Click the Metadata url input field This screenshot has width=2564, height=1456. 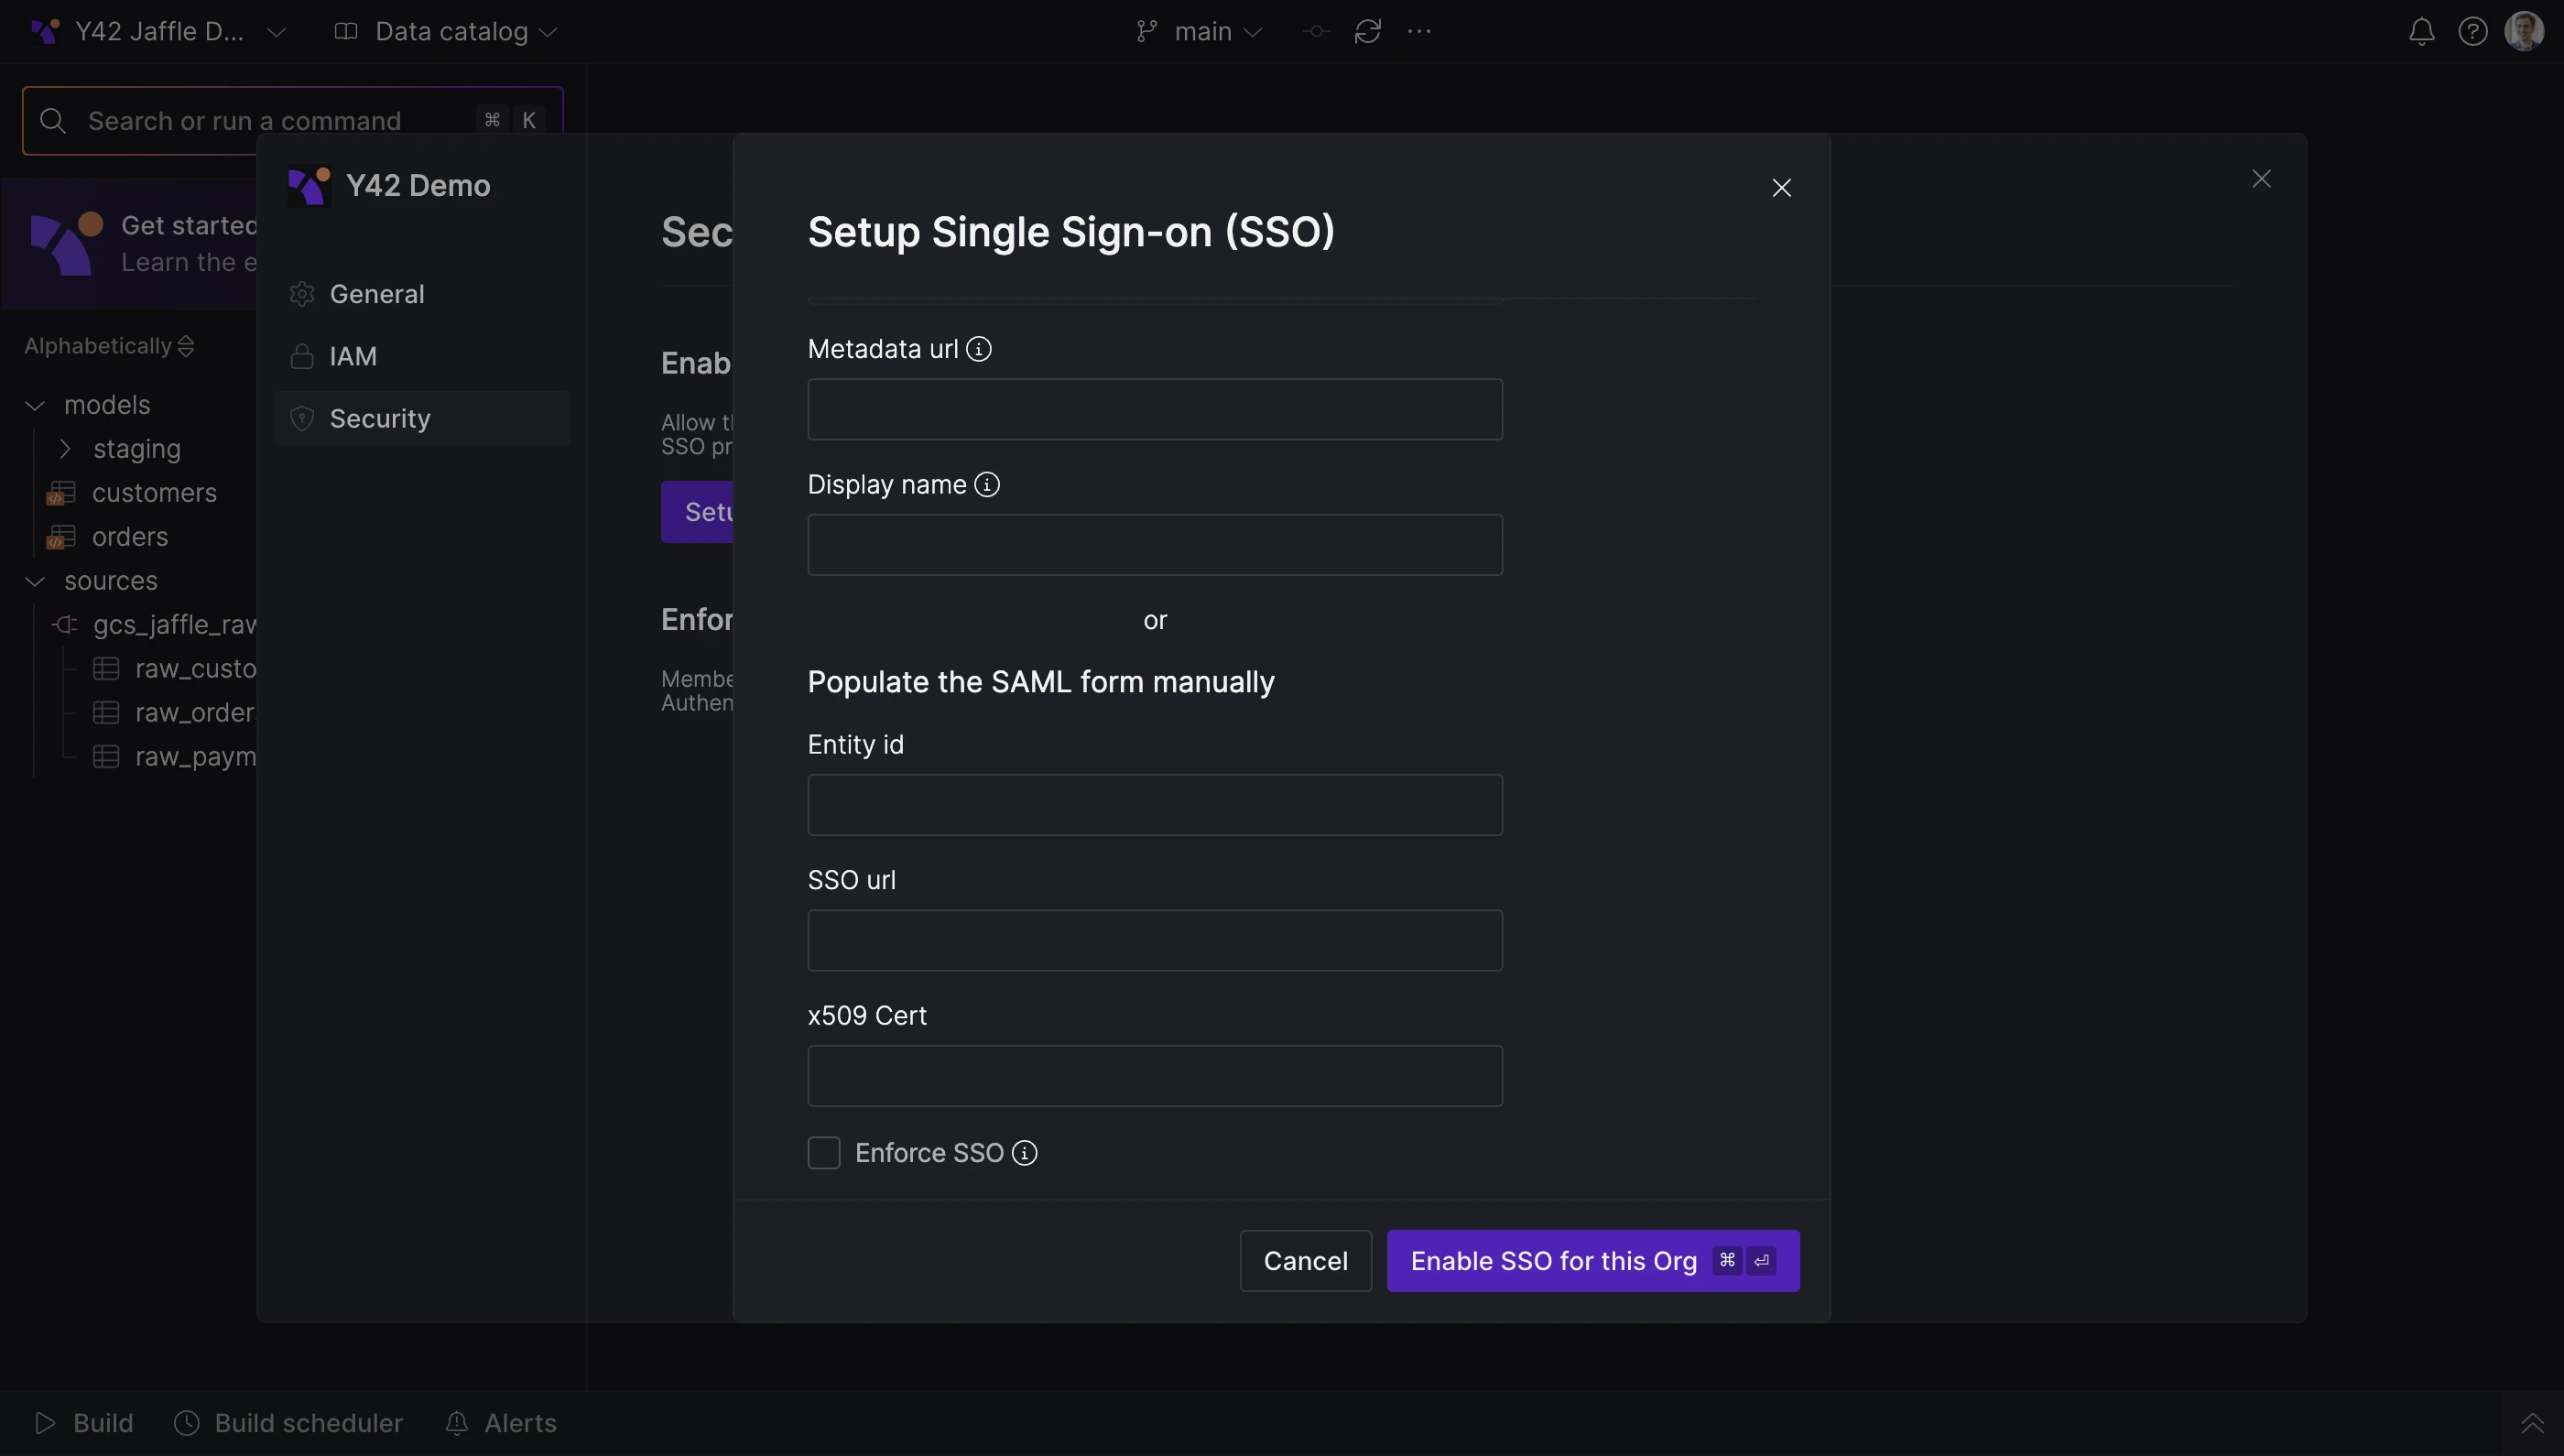click(x=1154, y=409)
